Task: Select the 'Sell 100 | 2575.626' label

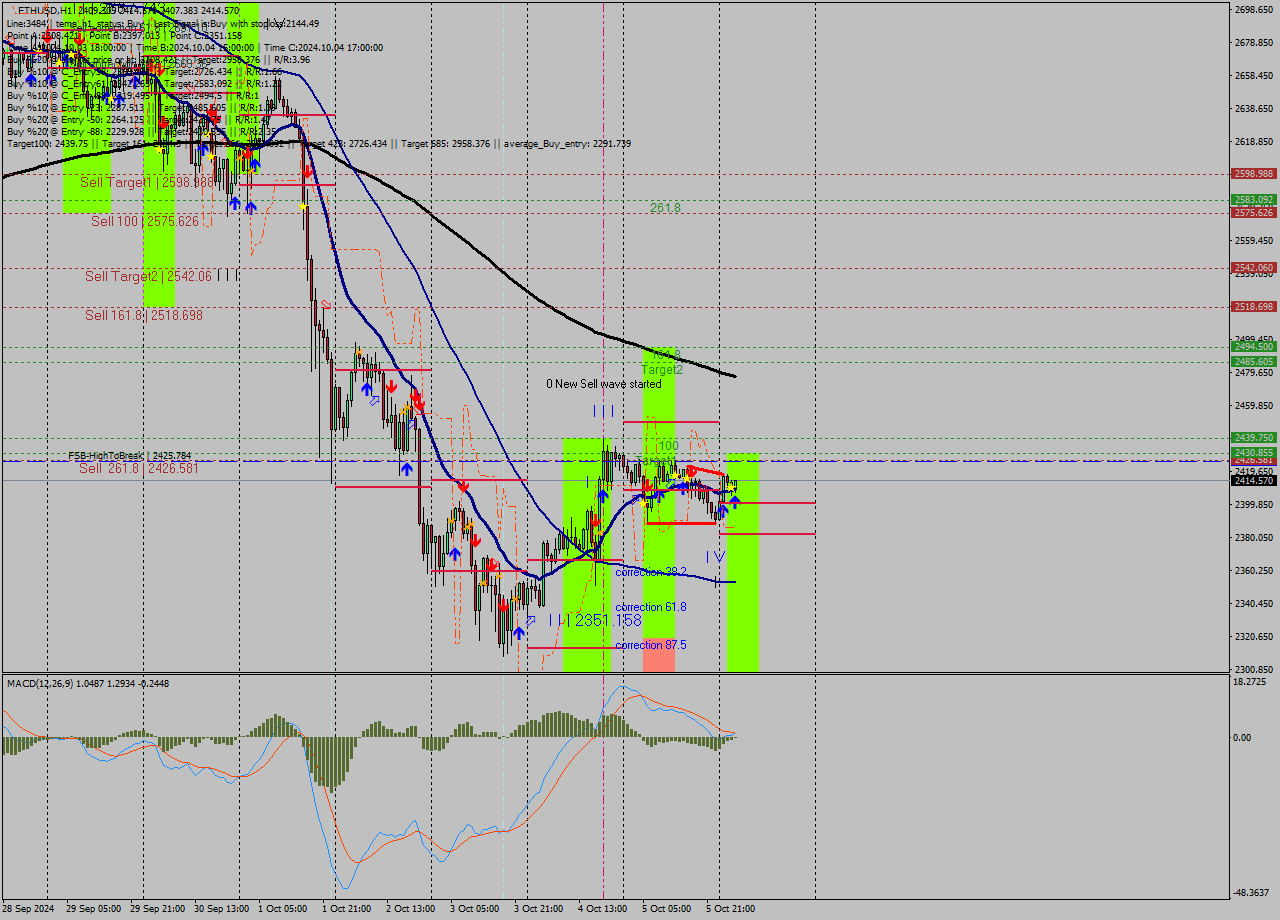Action: pyautogui.click(x=145, y=221)
